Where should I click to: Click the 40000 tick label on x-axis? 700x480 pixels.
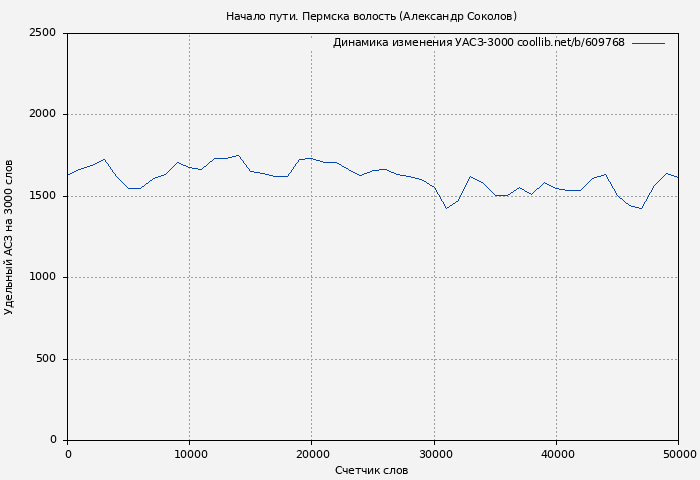(556, 454)
